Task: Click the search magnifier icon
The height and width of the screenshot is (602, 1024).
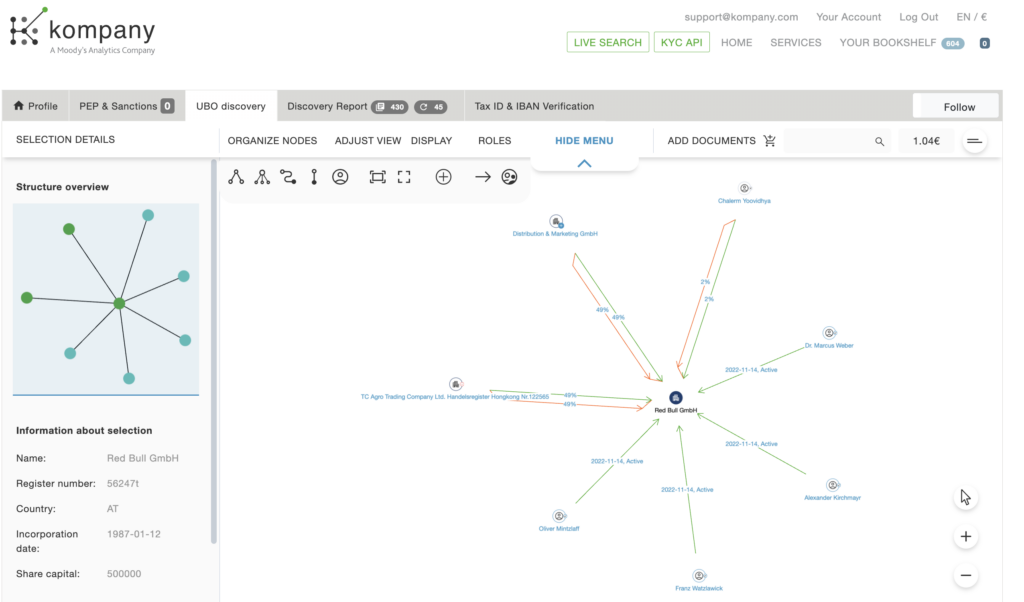Action: pyautogui.click(x=880, y=142)
